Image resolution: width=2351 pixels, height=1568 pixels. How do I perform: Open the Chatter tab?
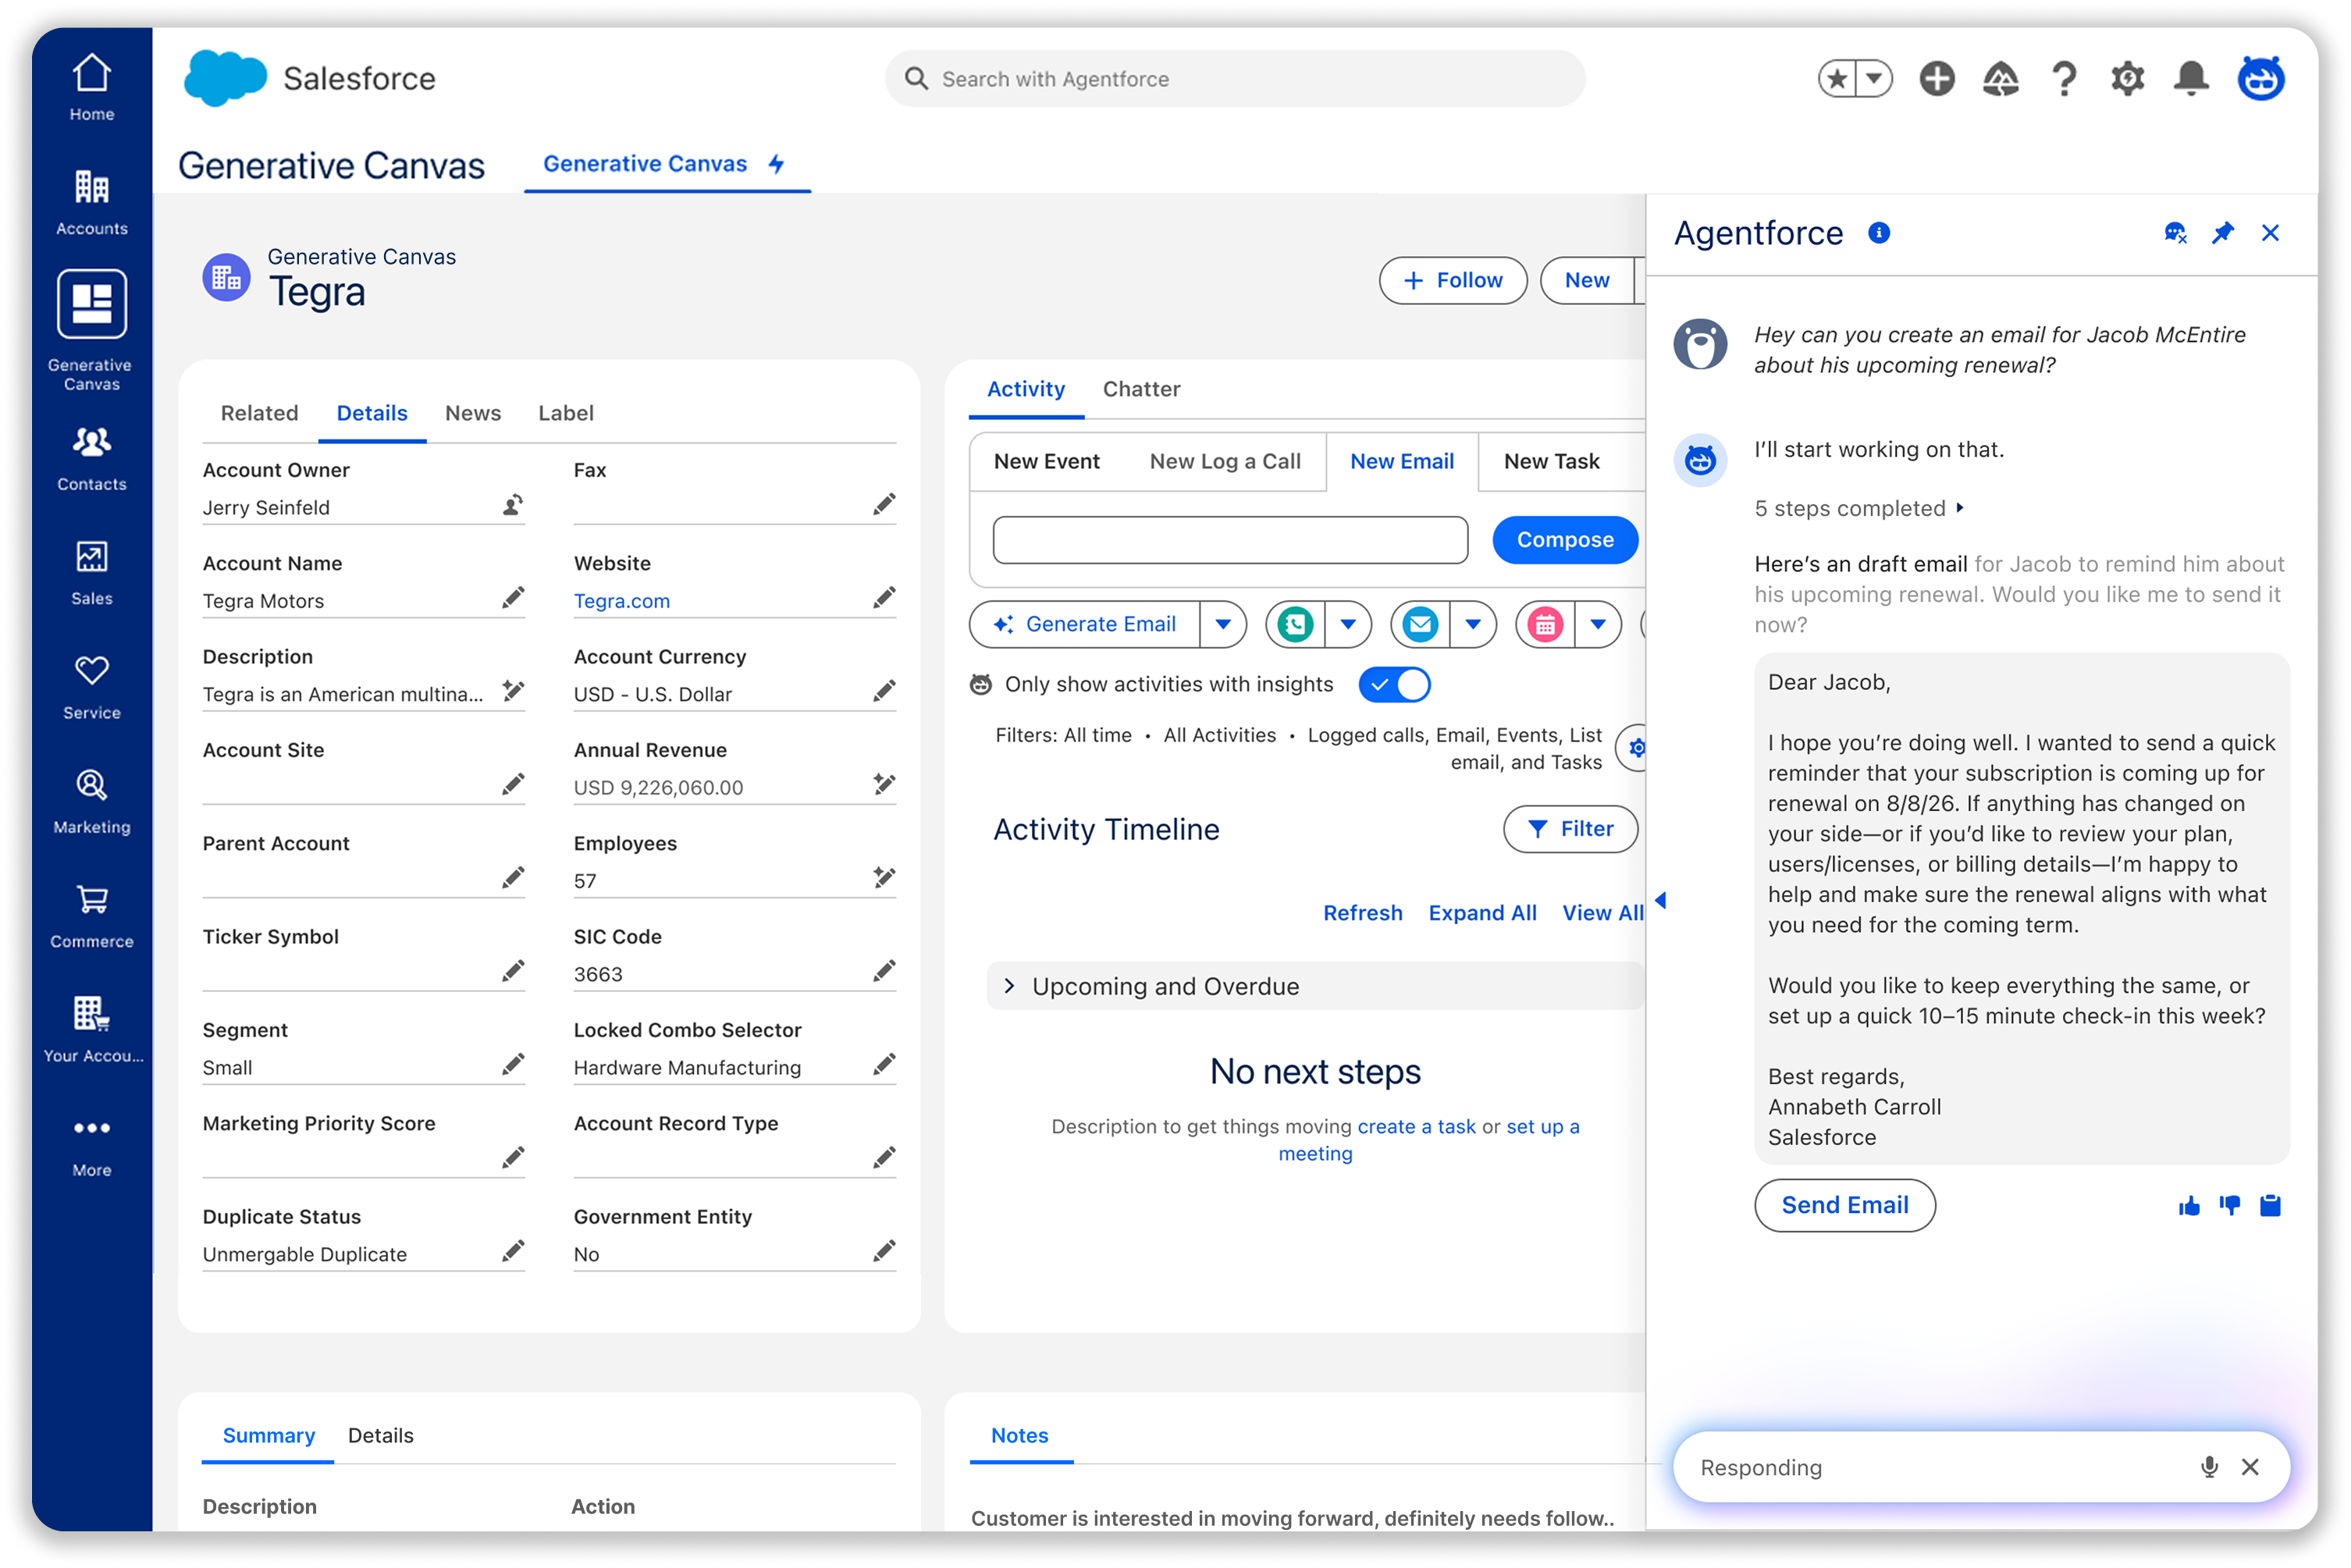1141,389
